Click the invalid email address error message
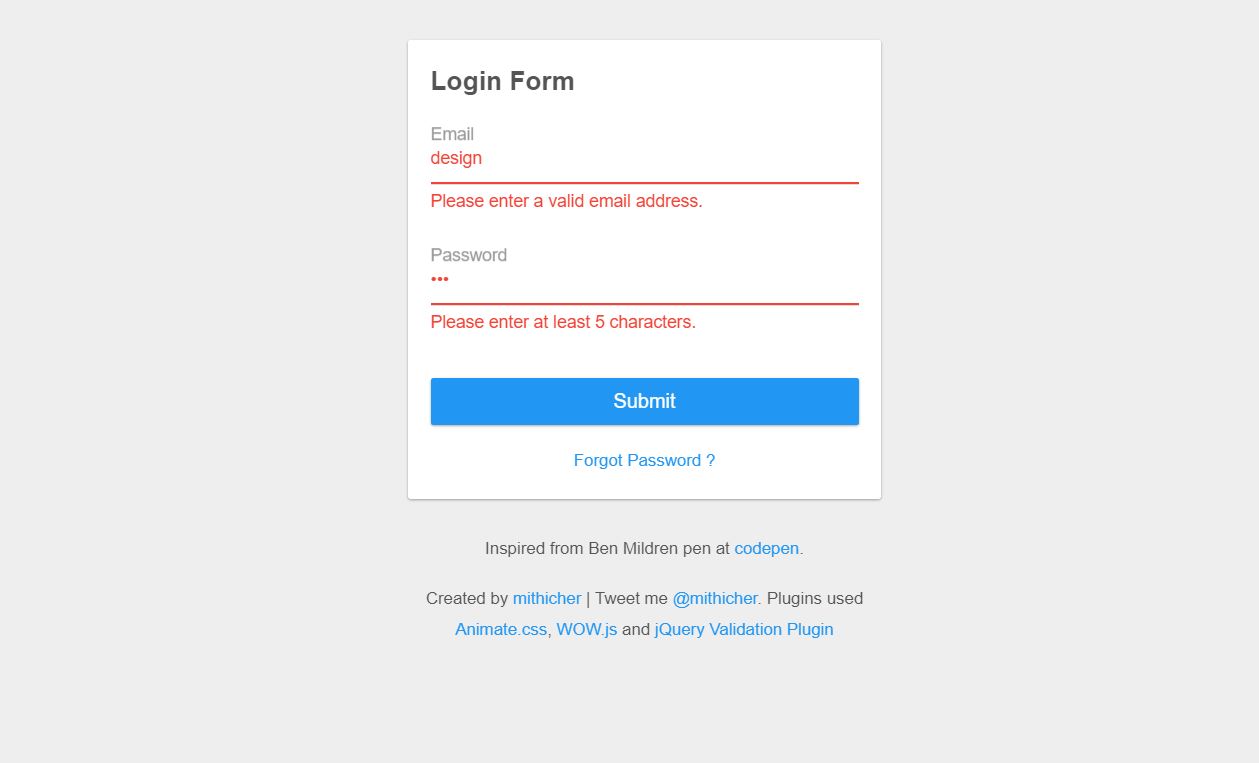 (566, 201)
